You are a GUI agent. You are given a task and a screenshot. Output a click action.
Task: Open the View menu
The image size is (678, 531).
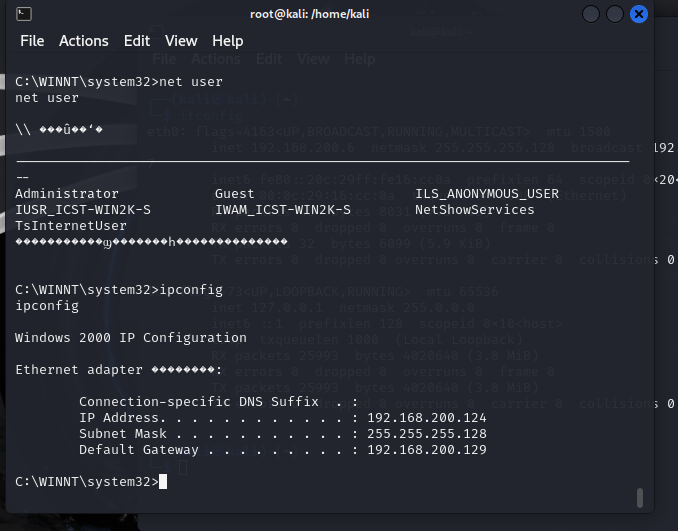pos(181,41)
